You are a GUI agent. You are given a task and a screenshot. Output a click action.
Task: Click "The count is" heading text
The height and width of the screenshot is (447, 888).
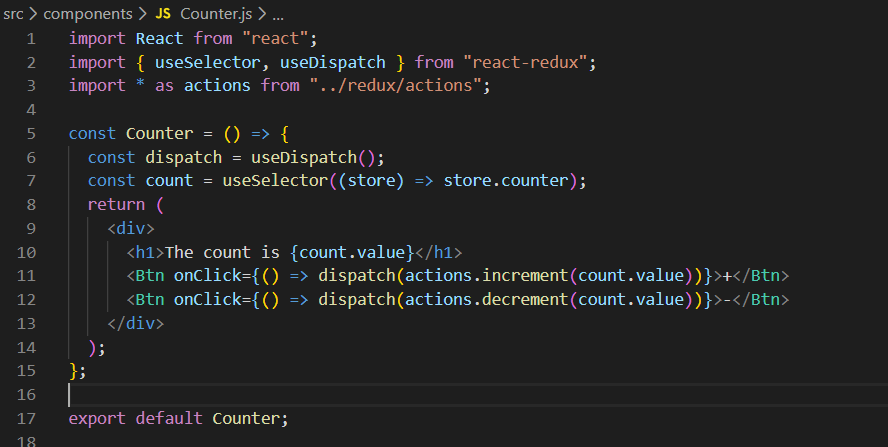222,252
